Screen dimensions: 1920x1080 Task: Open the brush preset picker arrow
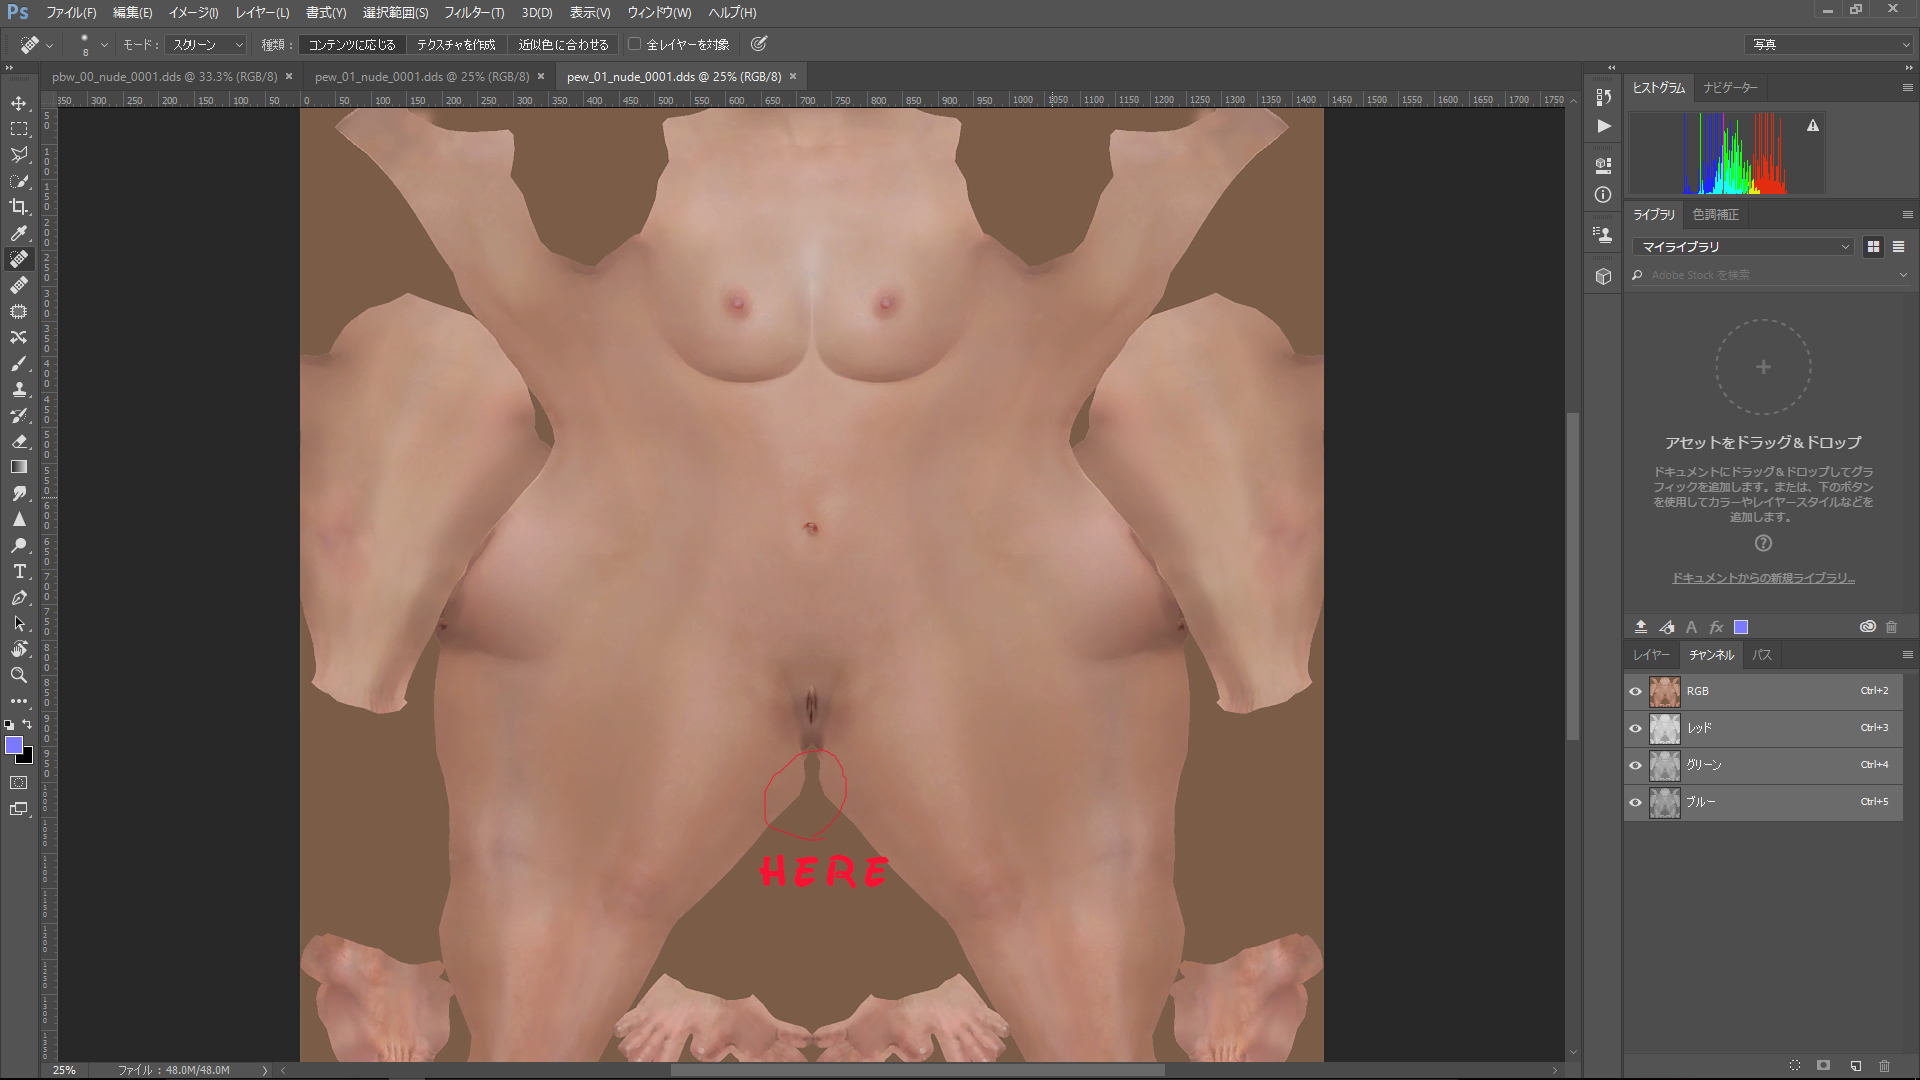click(104, 45)
